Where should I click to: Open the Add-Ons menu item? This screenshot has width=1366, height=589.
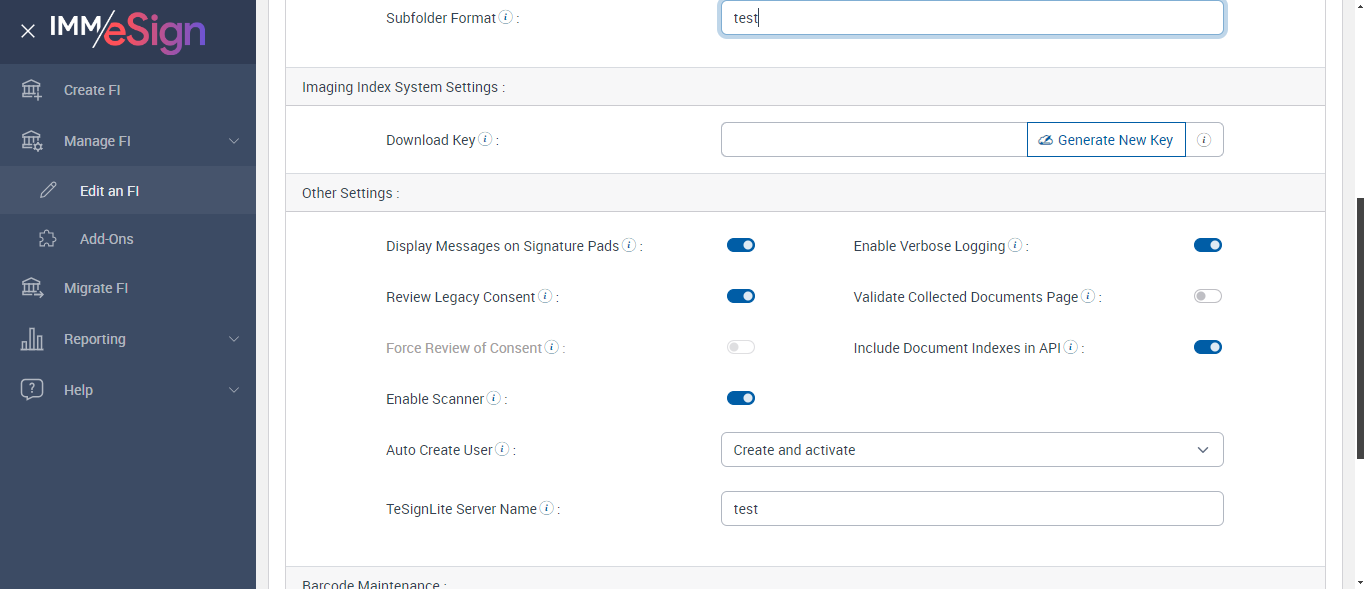click(106, 239)
